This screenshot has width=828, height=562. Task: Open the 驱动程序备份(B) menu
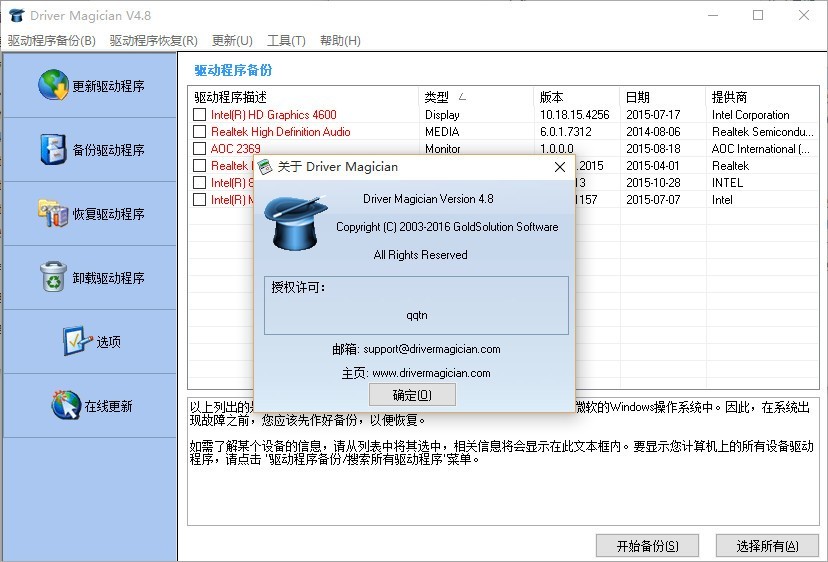(52, 41)
